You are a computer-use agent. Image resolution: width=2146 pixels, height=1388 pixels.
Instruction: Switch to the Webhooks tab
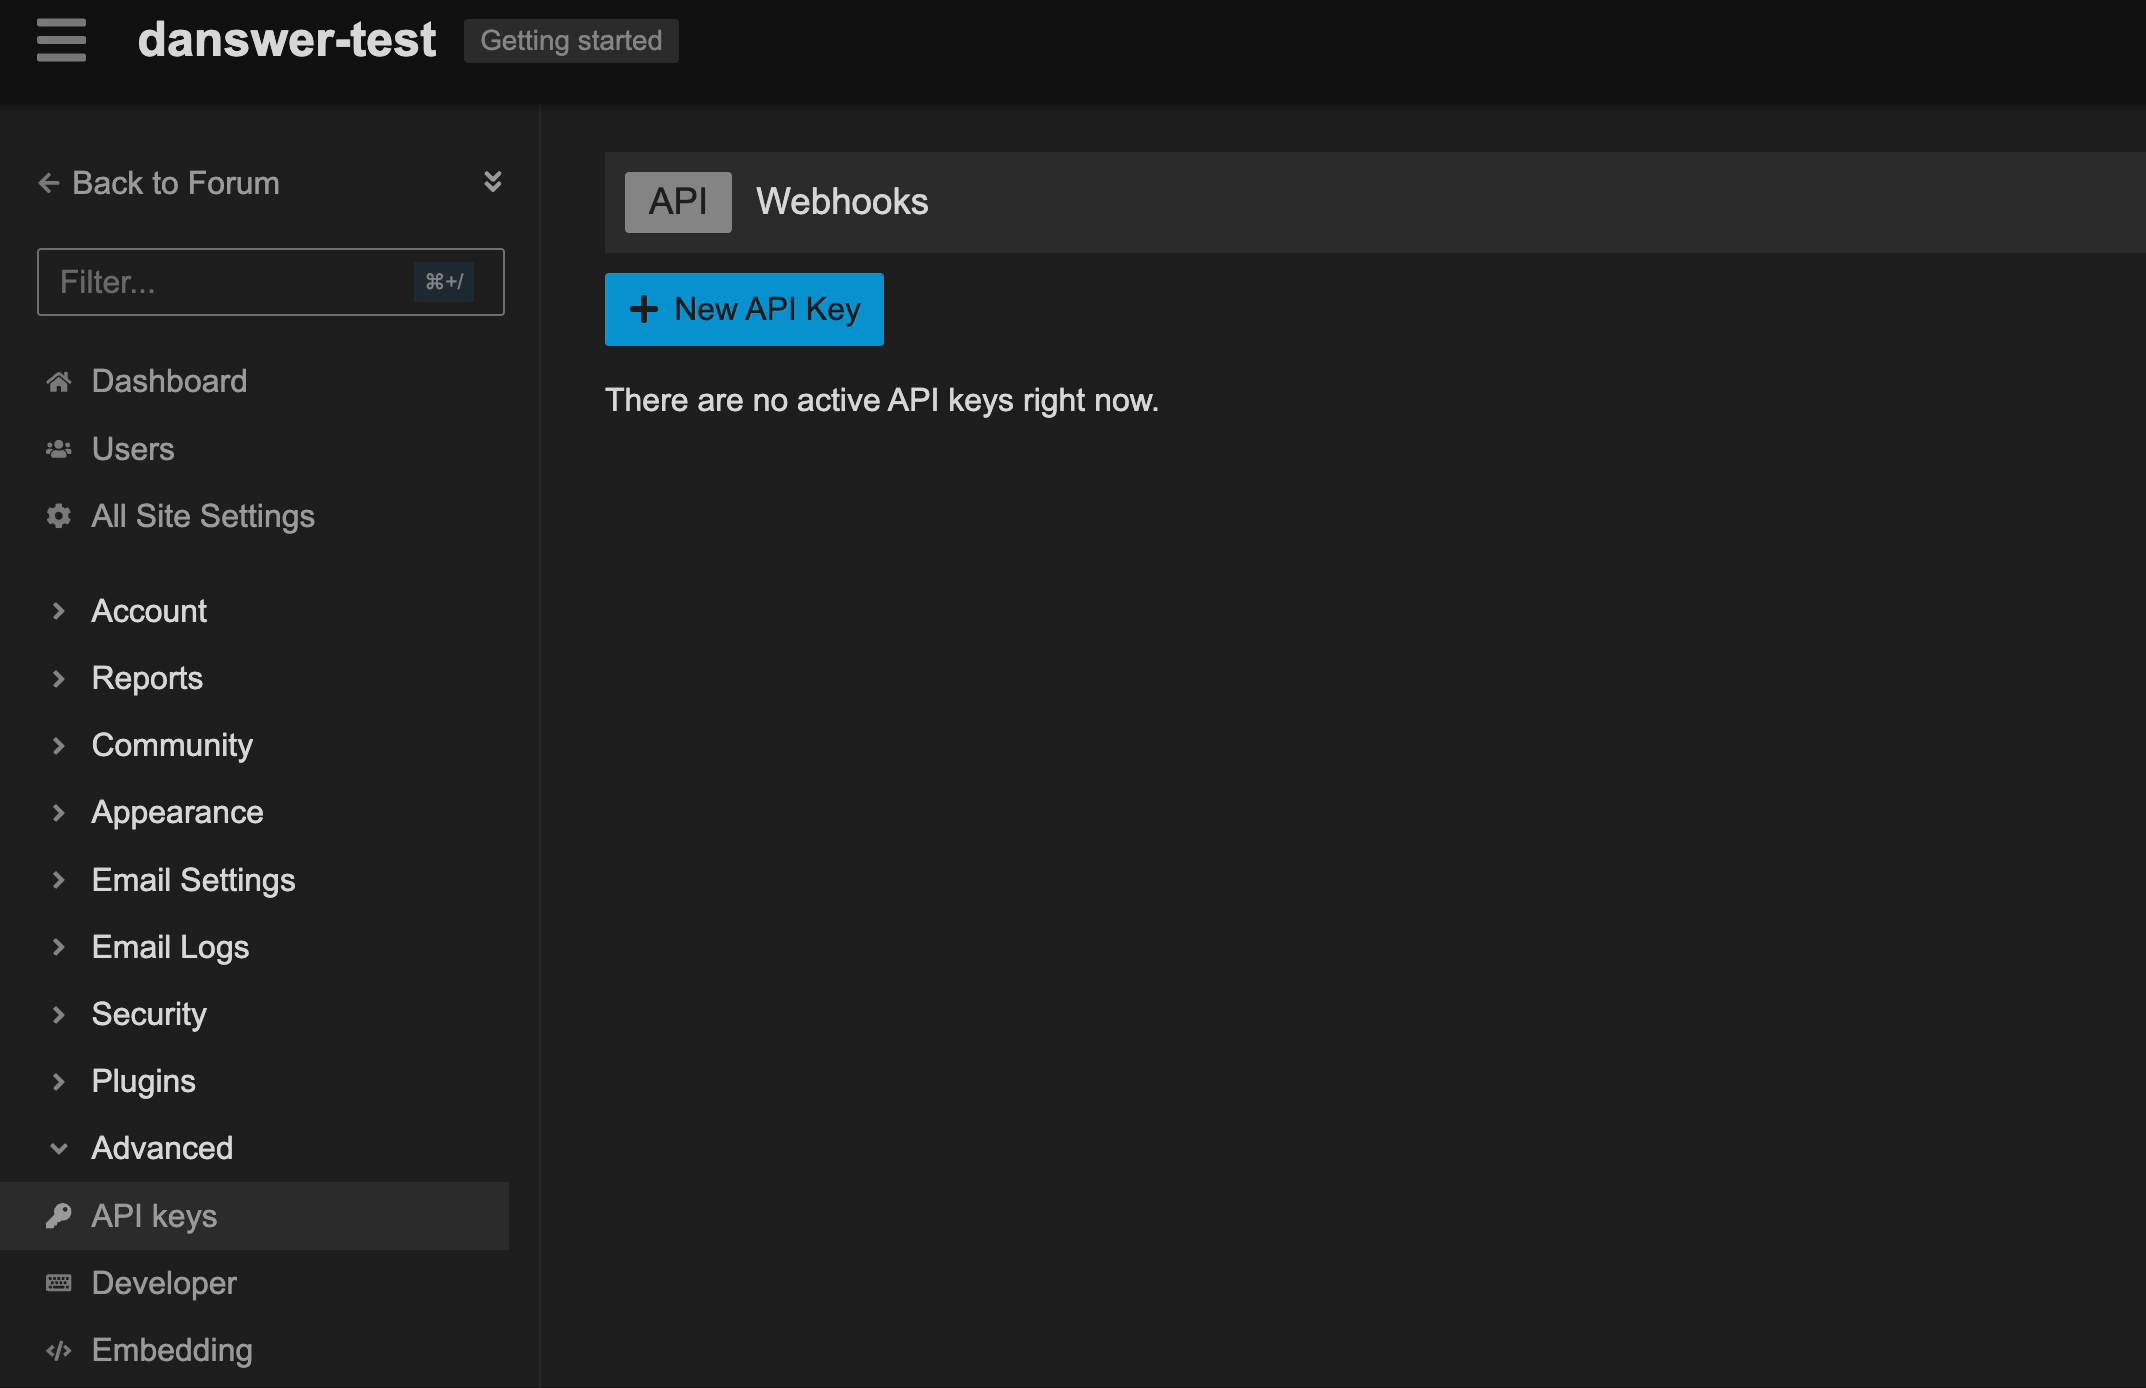point(842,201)
